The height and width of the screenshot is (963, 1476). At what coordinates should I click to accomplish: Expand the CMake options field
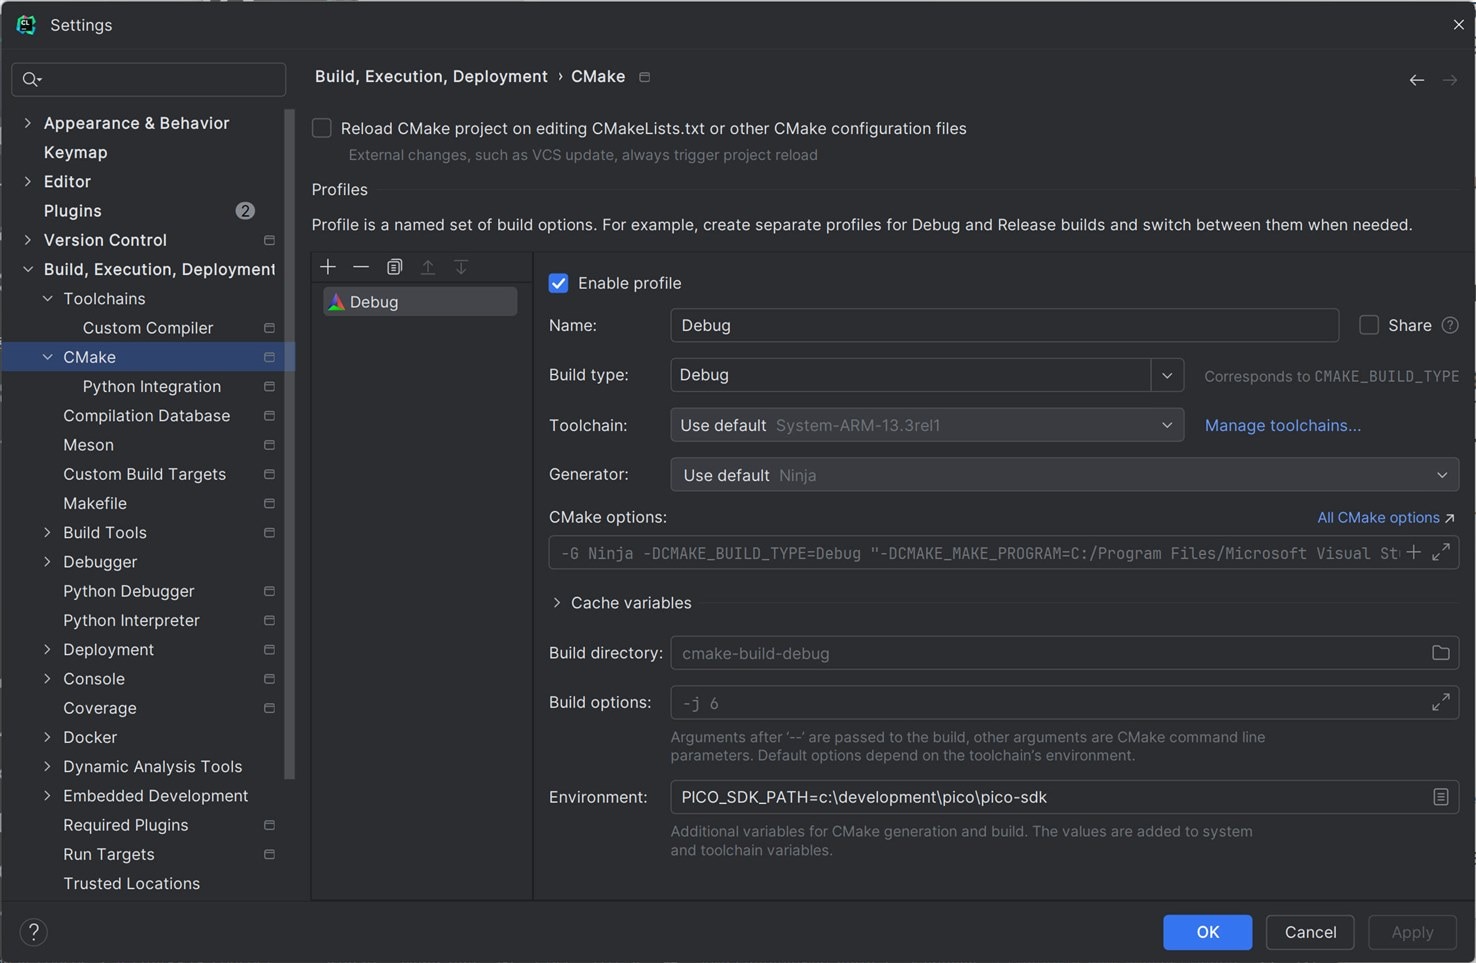[x=1441, y=552]
